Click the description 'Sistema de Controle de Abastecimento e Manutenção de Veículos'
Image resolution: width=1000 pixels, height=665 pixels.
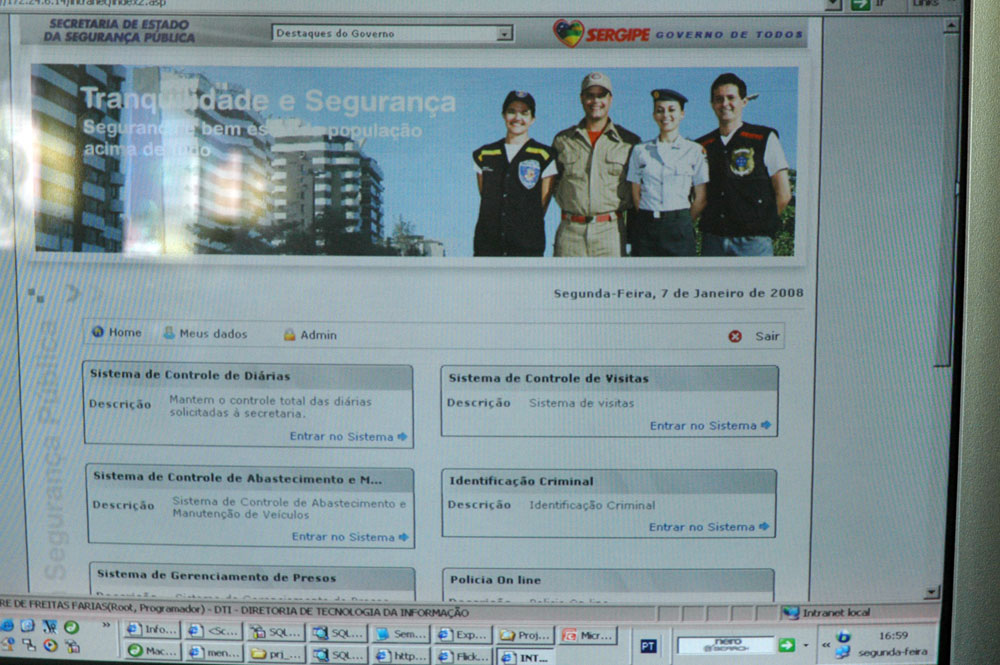pyautogui.click(x=289, y=508)
